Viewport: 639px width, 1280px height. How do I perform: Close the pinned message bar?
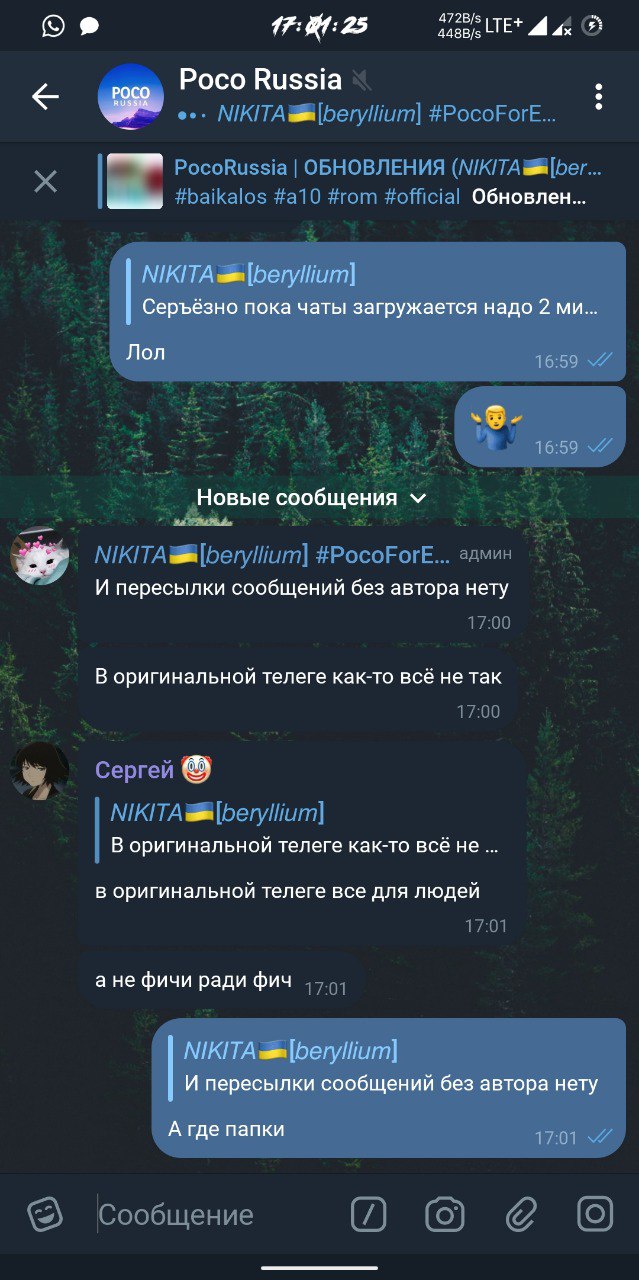[x=45, y=181]
